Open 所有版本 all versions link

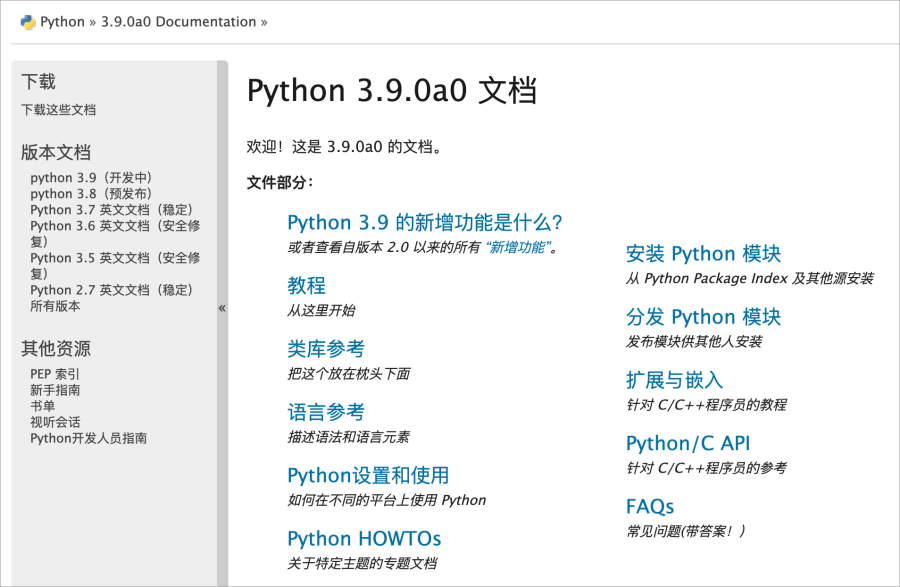click(55, 306)
